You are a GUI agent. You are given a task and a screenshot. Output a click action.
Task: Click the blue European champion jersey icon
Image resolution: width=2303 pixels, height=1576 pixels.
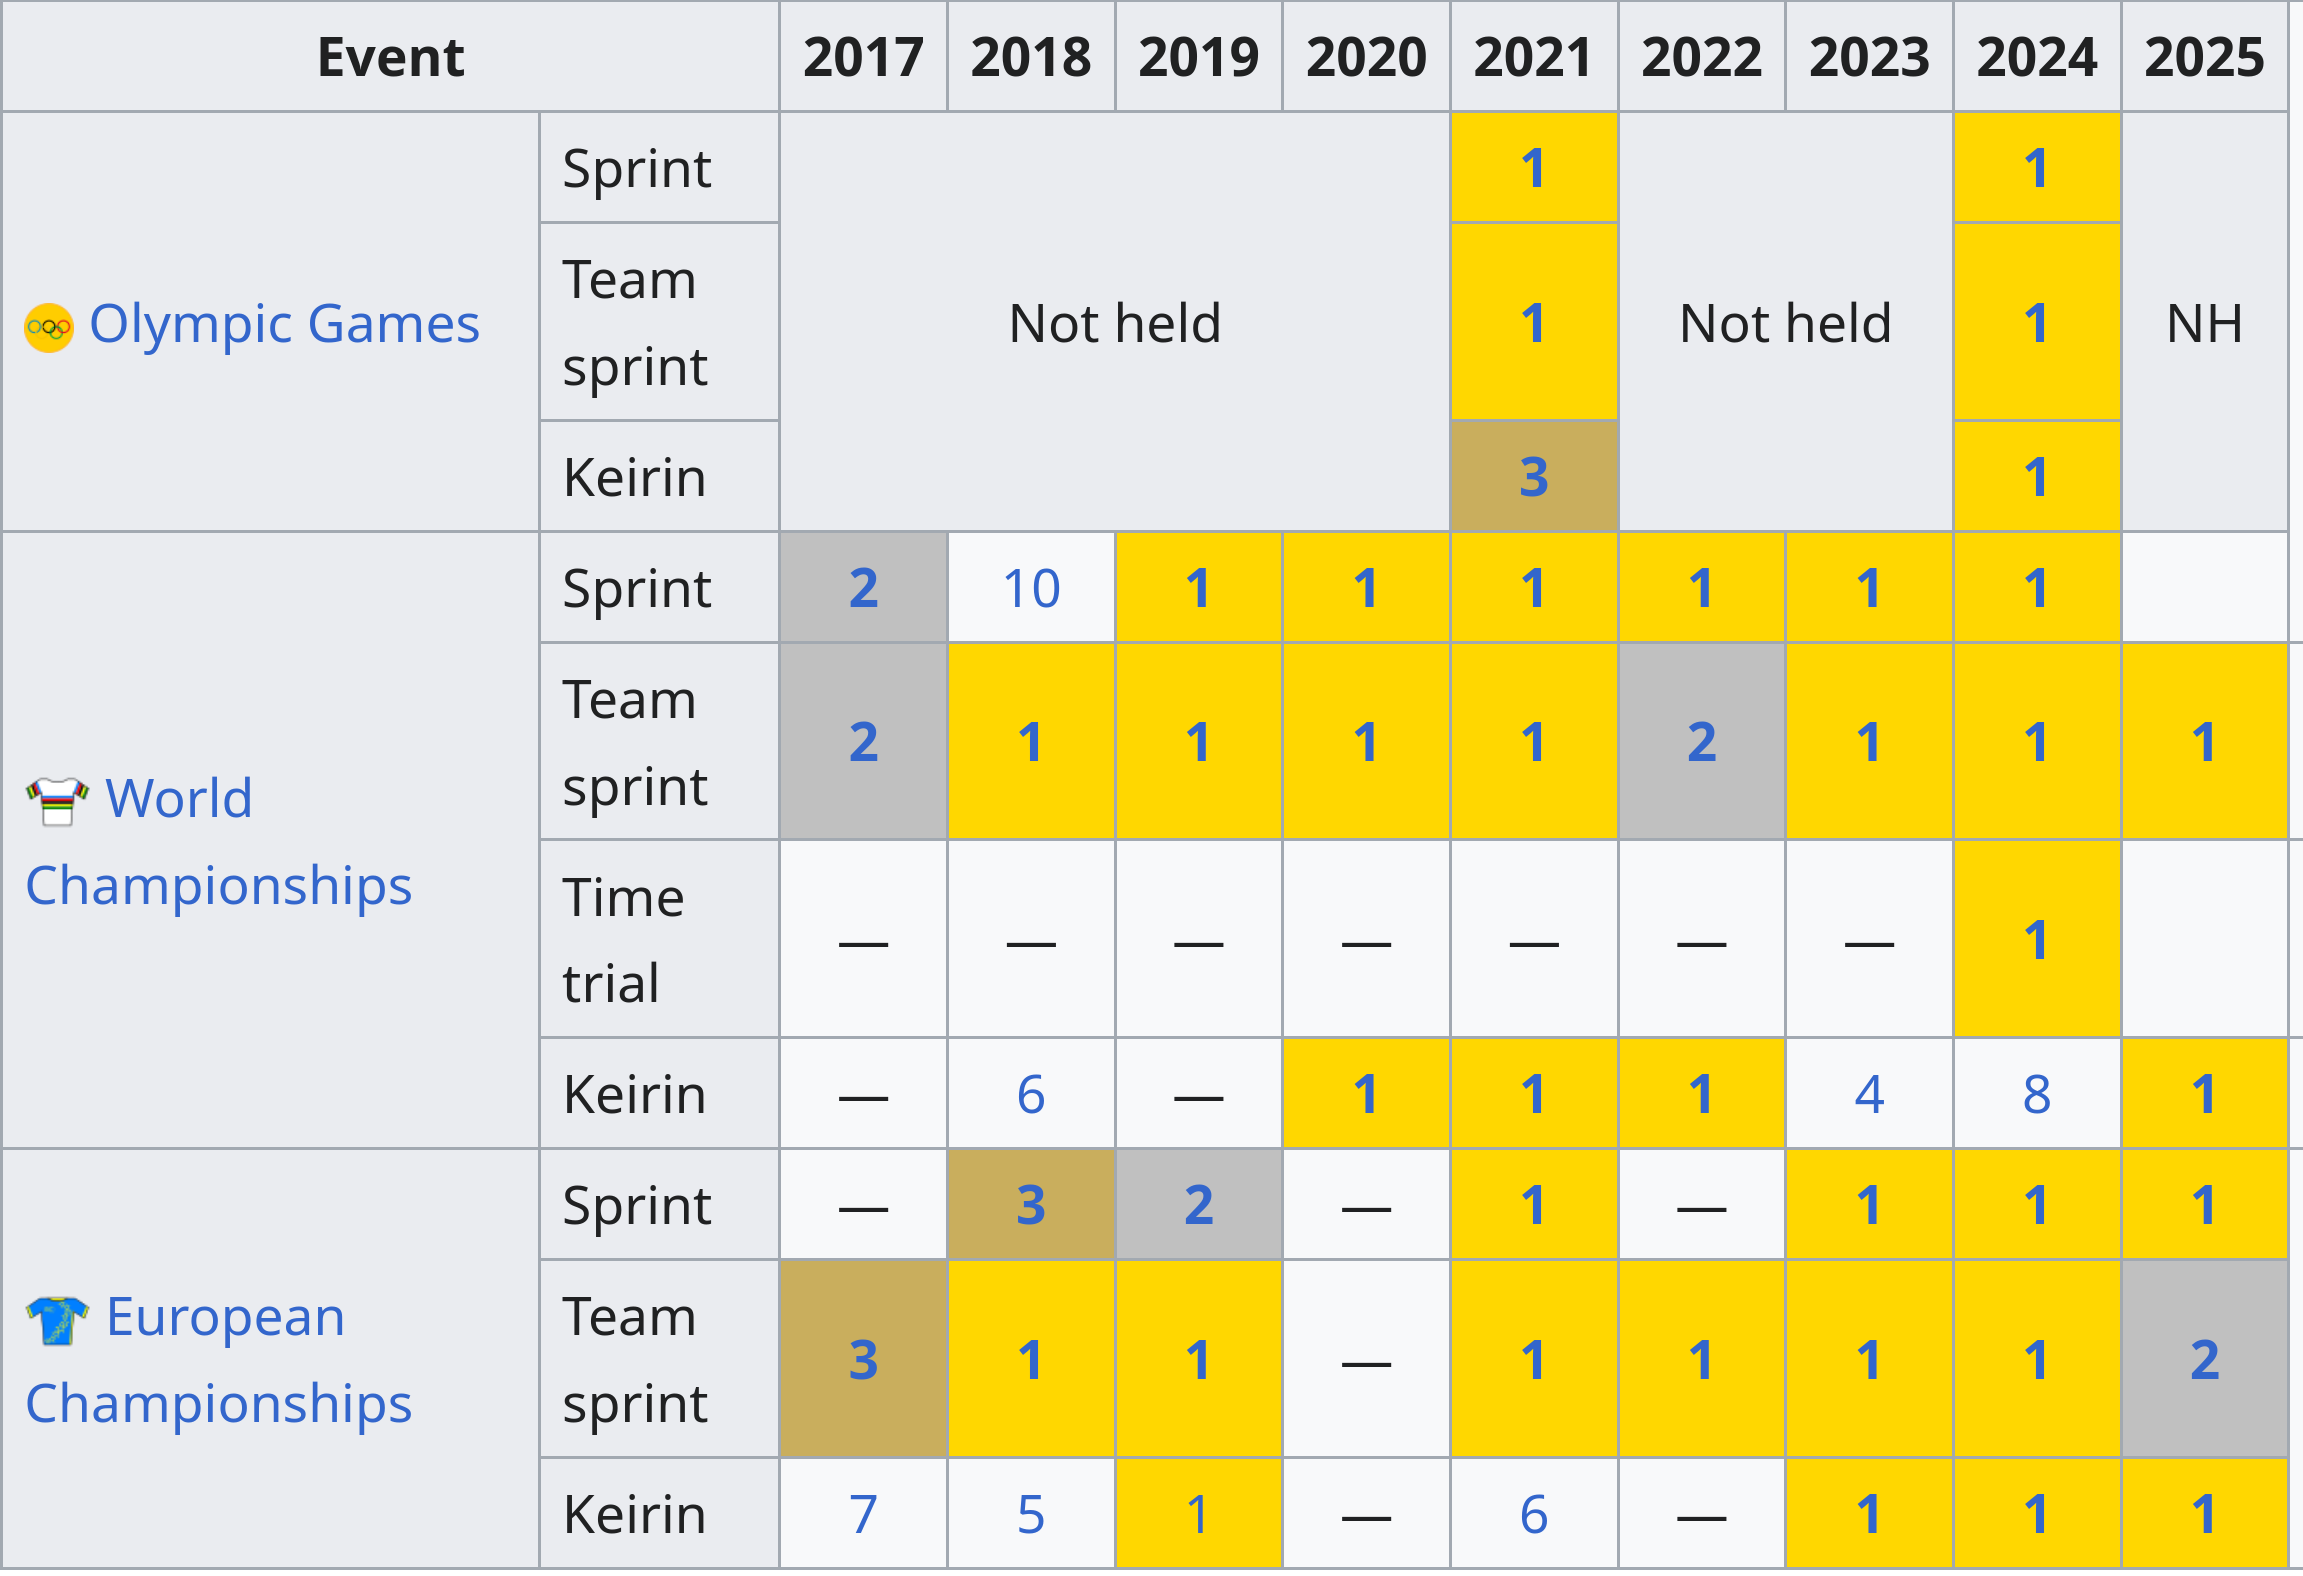pos(57,1319)
